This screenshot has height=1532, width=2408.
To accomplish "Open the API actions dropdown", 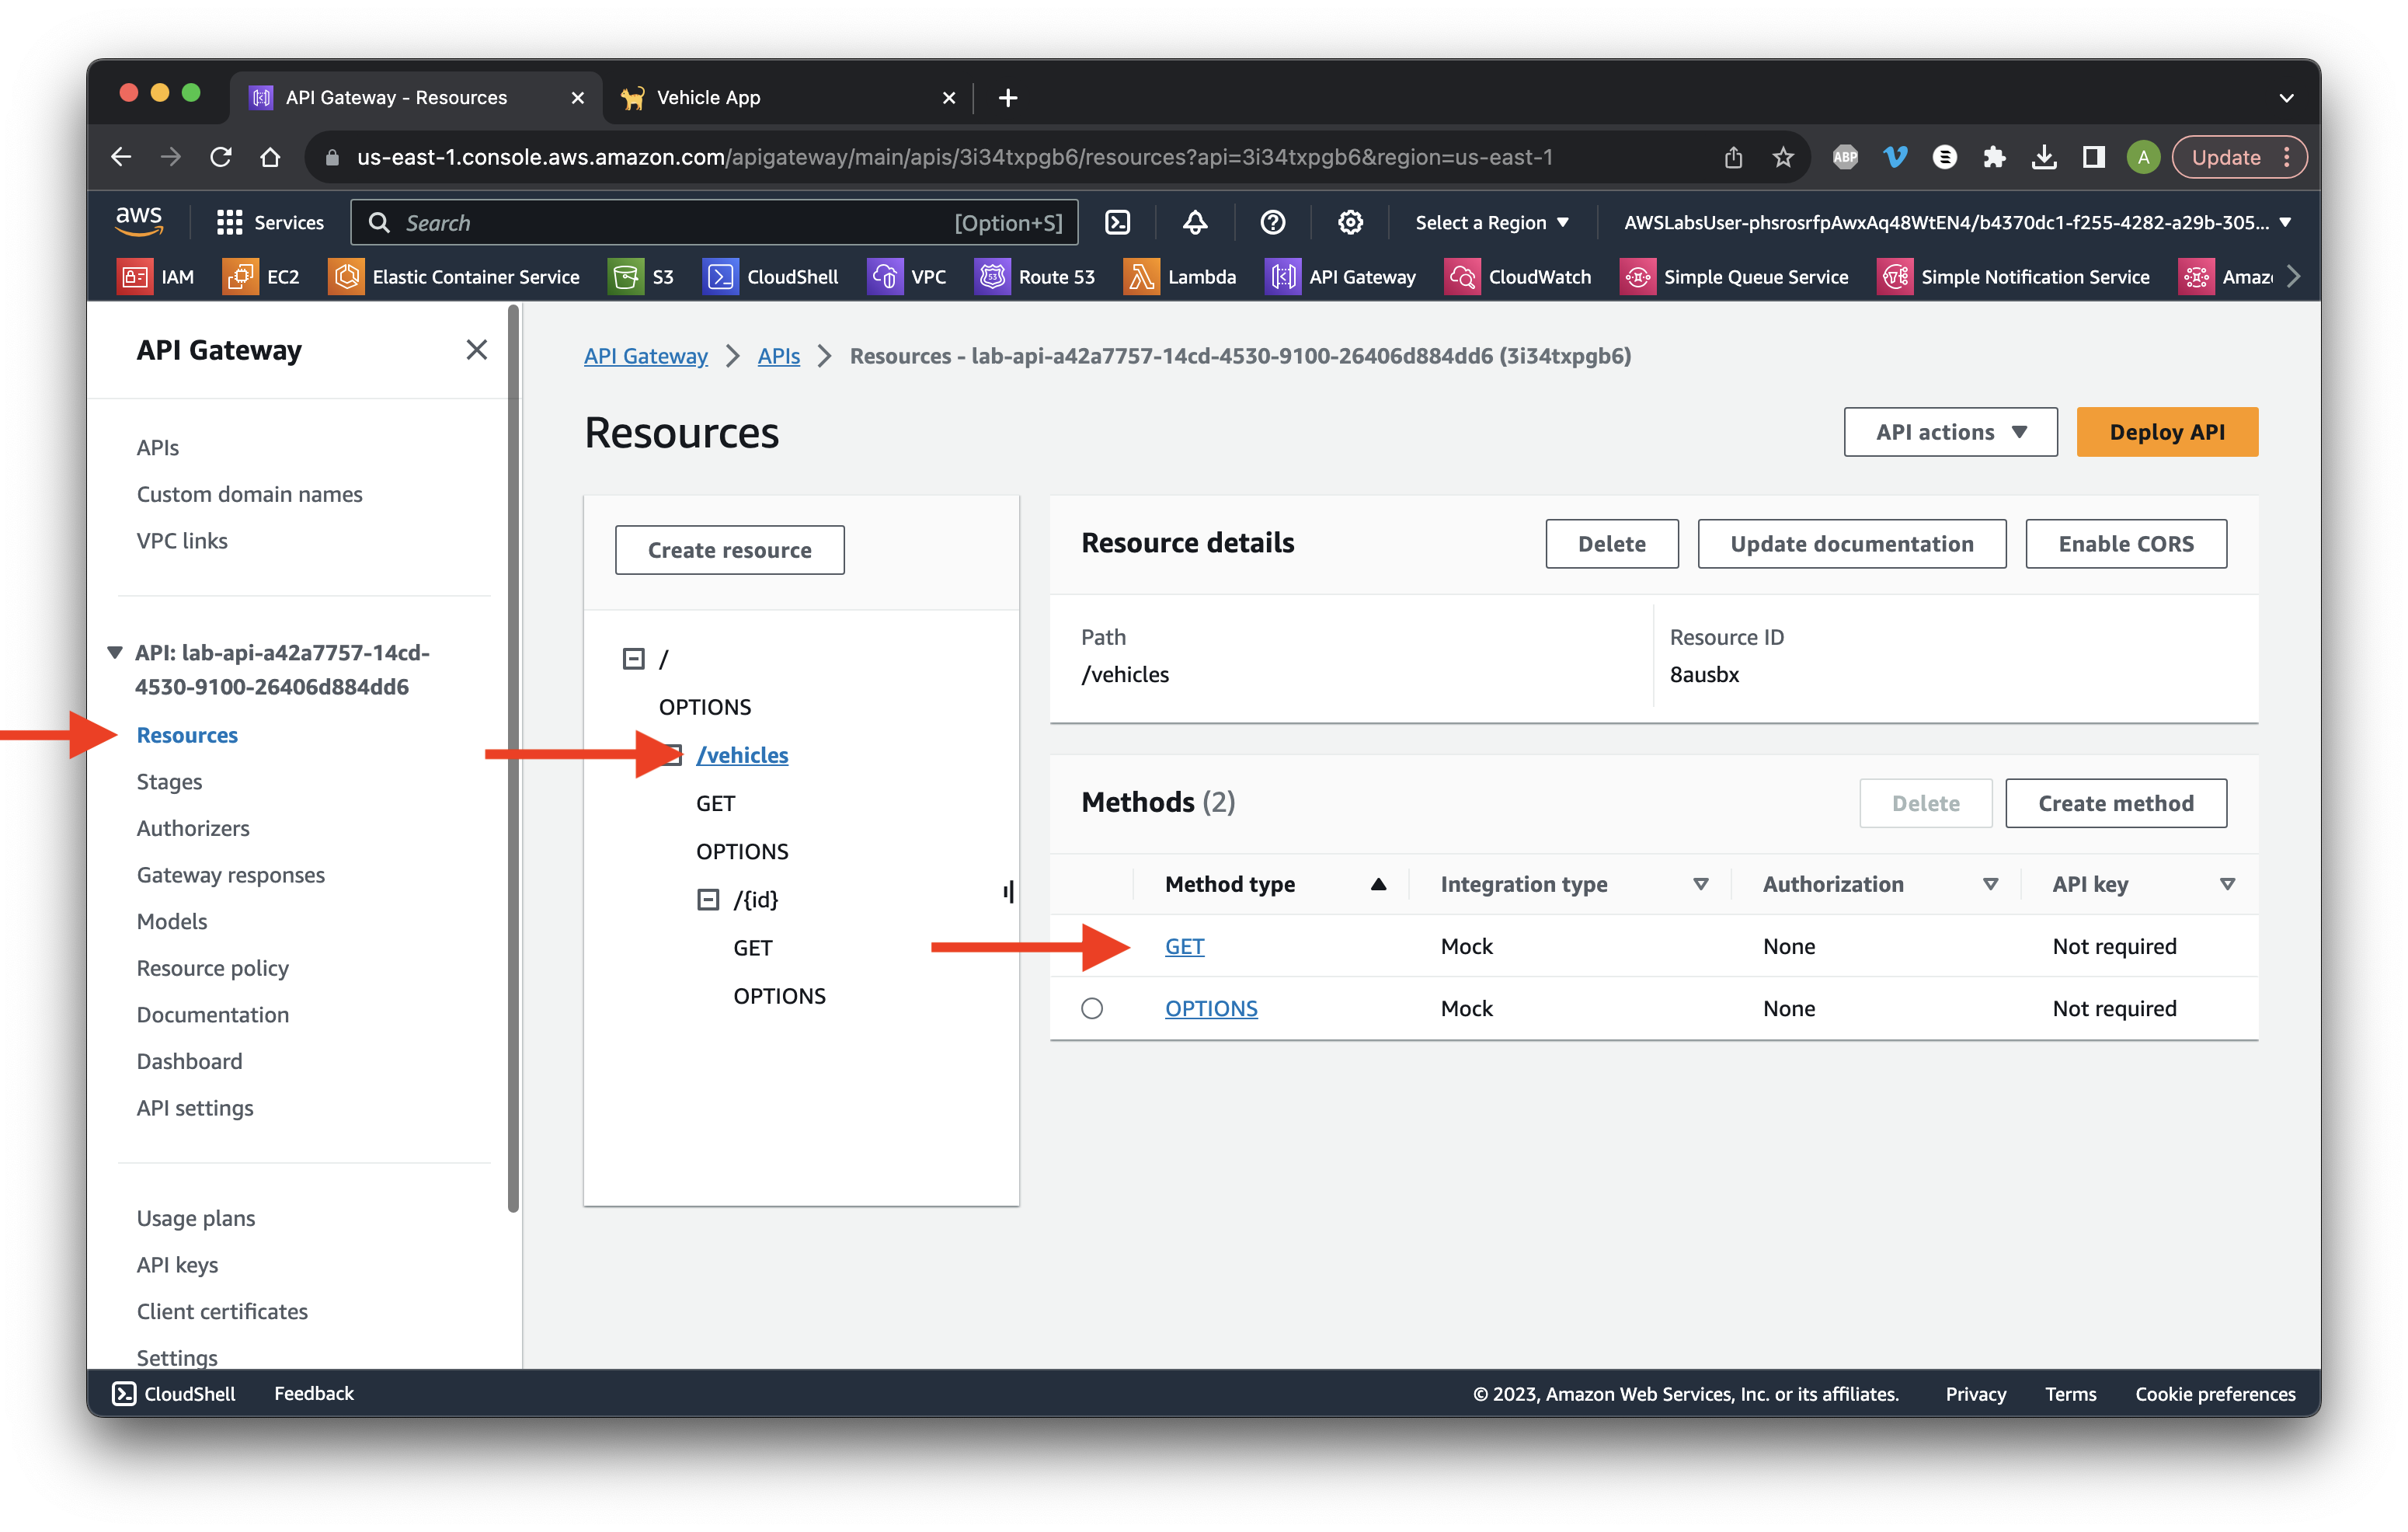I will [x=1950, y=432].
